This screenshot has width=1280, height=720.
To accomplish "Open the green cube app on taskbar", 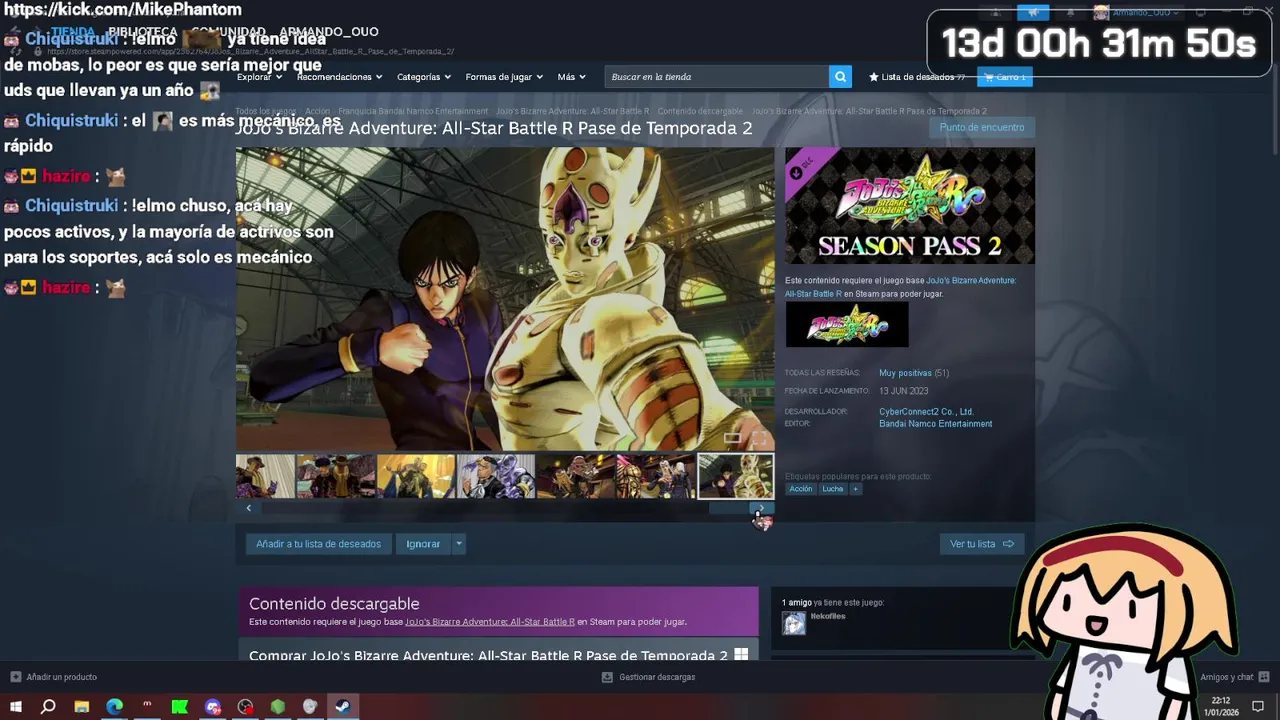I will (278, 707).
